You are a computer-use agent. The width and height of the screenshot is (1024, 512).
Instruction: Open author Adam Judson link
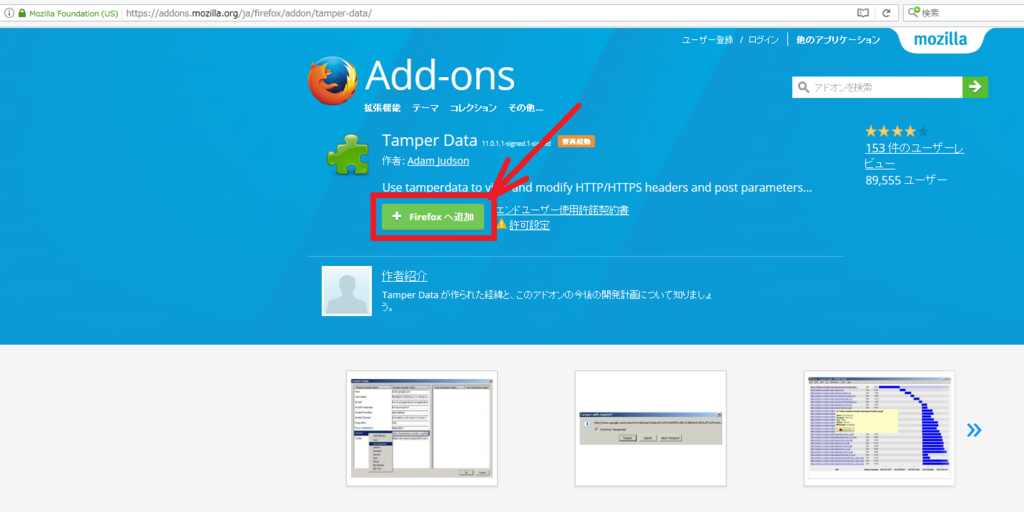[x=438, y=161]
